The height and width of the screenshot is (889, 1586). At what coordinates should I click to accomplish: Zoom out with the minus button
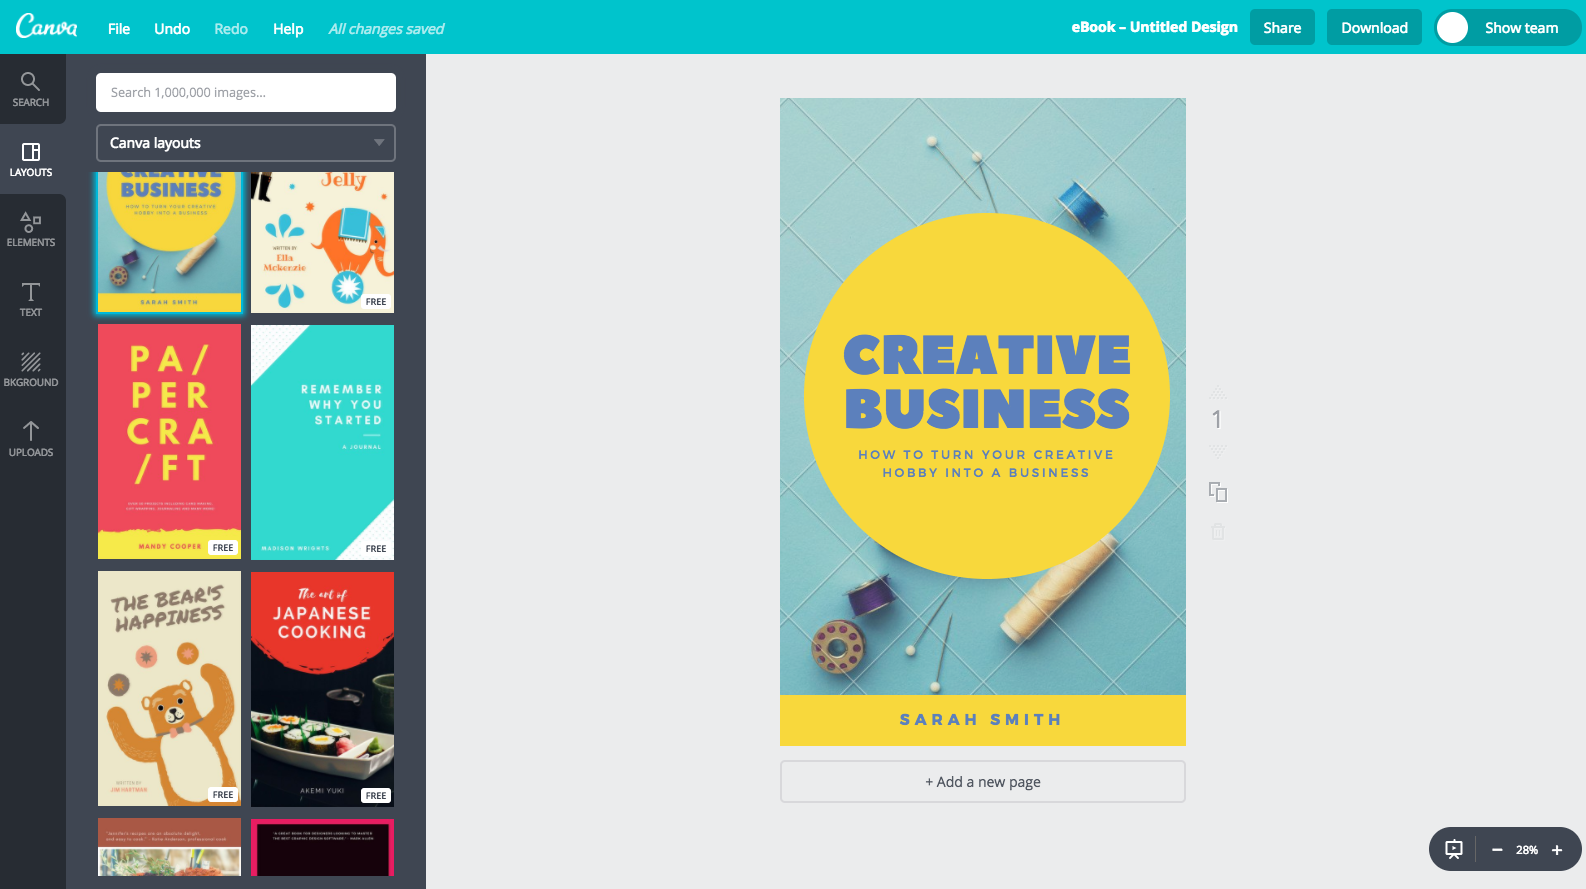click(x=1497, y=850)
